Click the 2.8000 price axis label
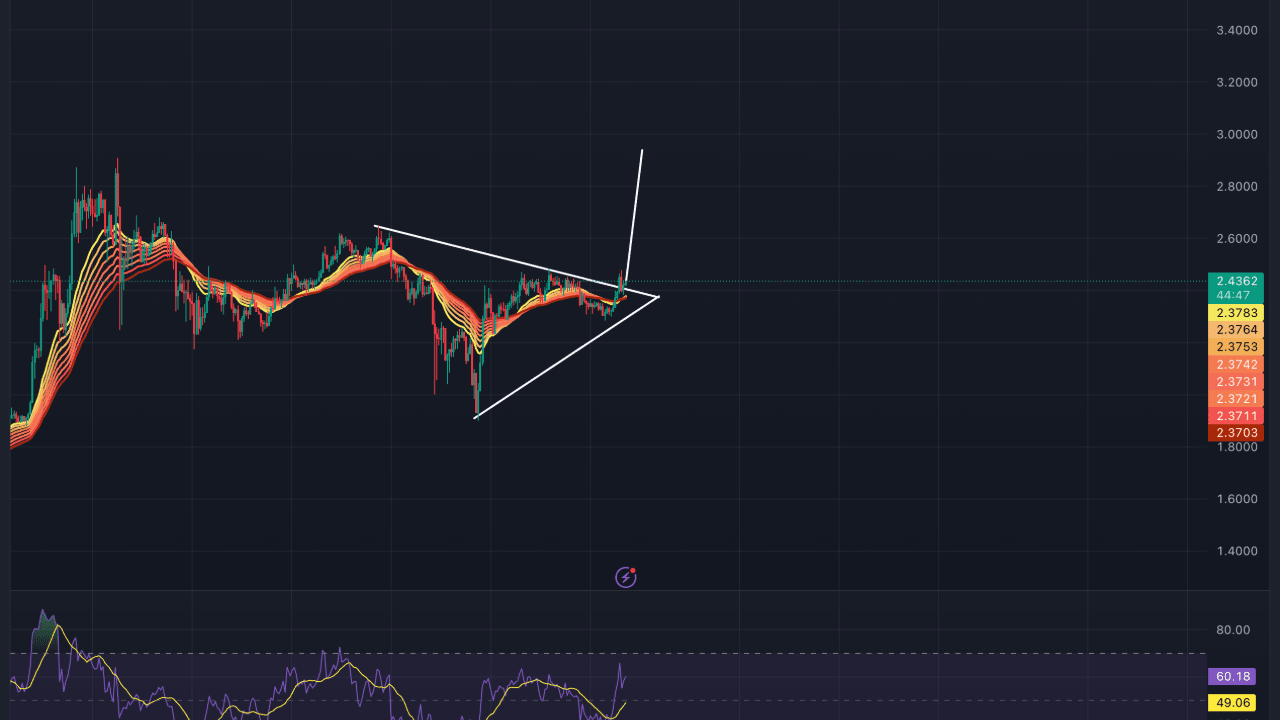The width and height of the screenshot is (1280, 720). 1237,186
